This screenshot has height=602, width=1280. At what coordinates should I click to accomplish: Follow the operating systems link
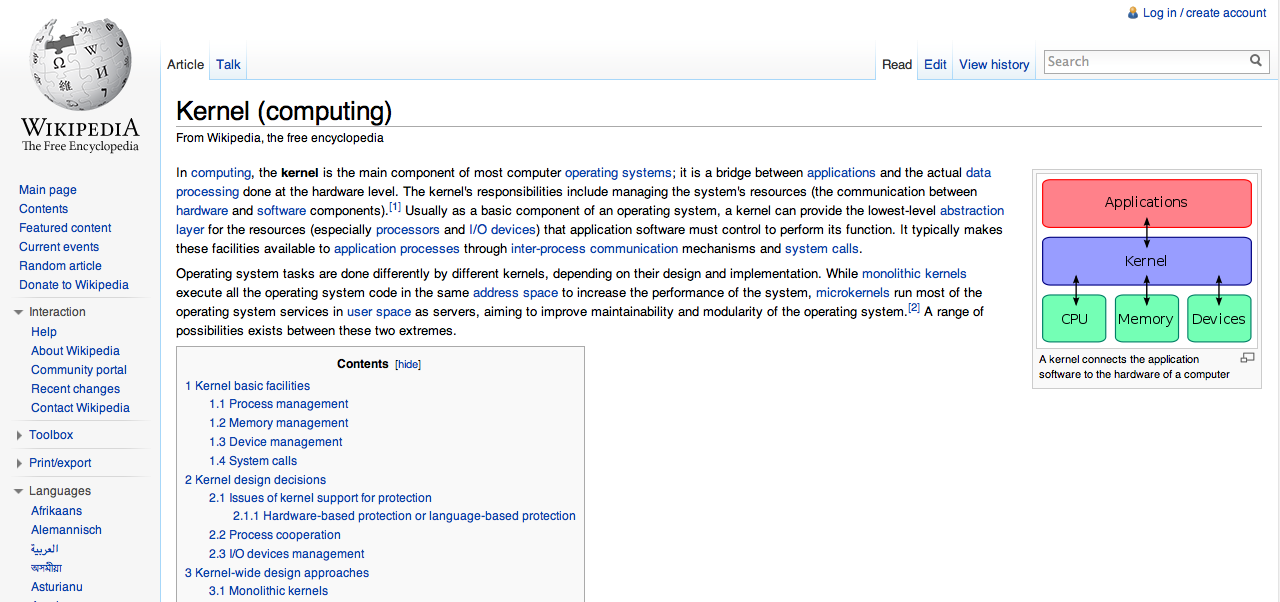coord(618,173)
